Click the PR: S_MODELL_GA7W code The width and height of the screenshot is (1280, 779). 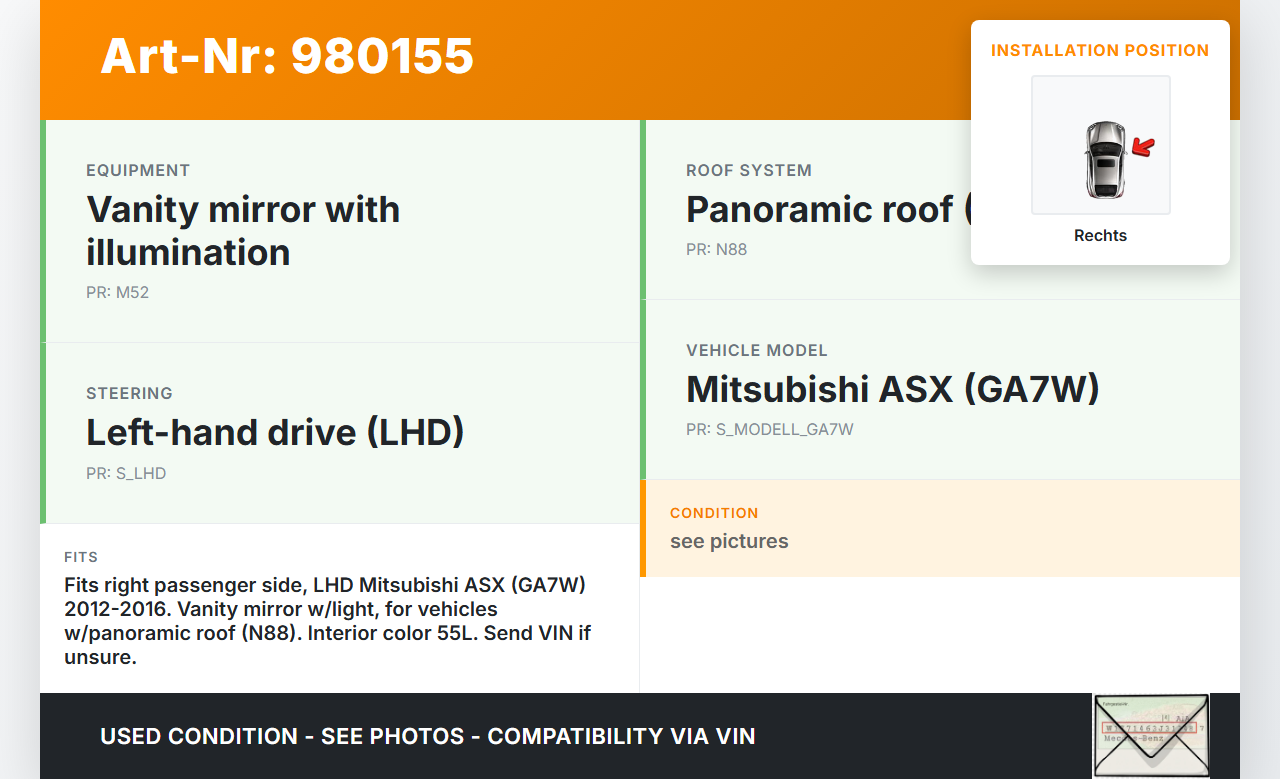[x=769, y=429]
